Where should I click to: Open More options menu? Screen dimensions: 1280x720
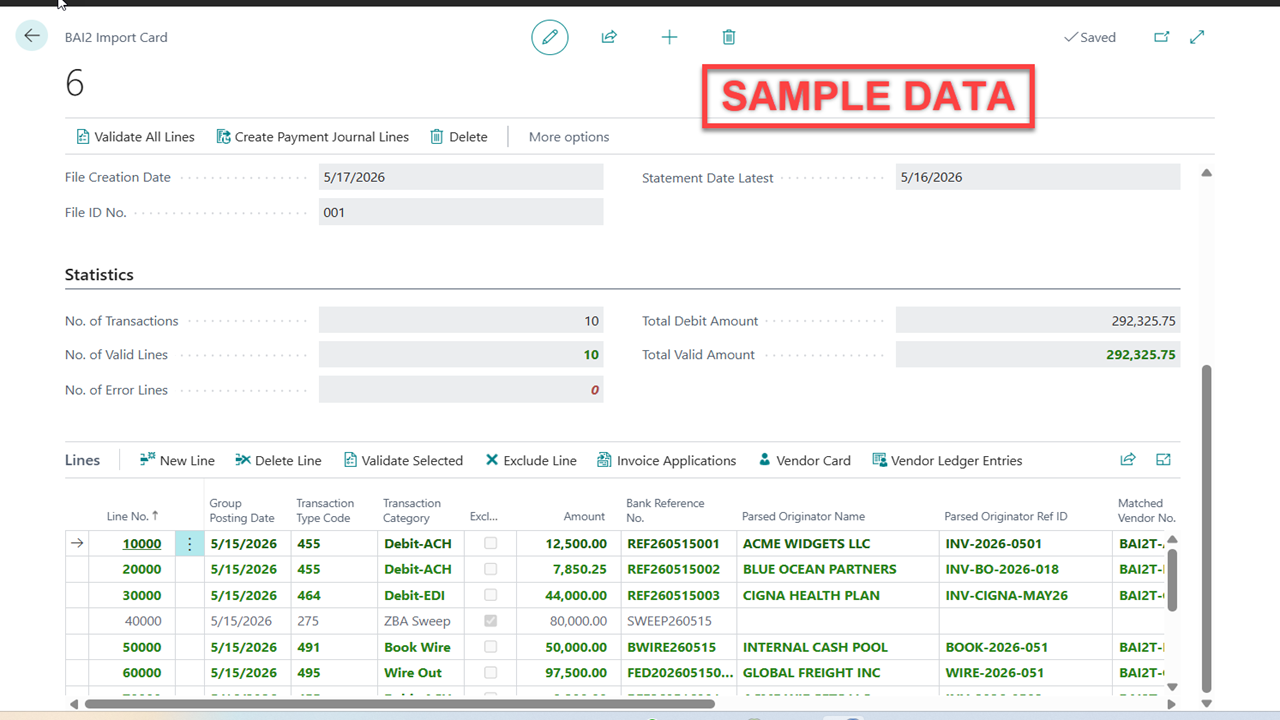point(569,137)
